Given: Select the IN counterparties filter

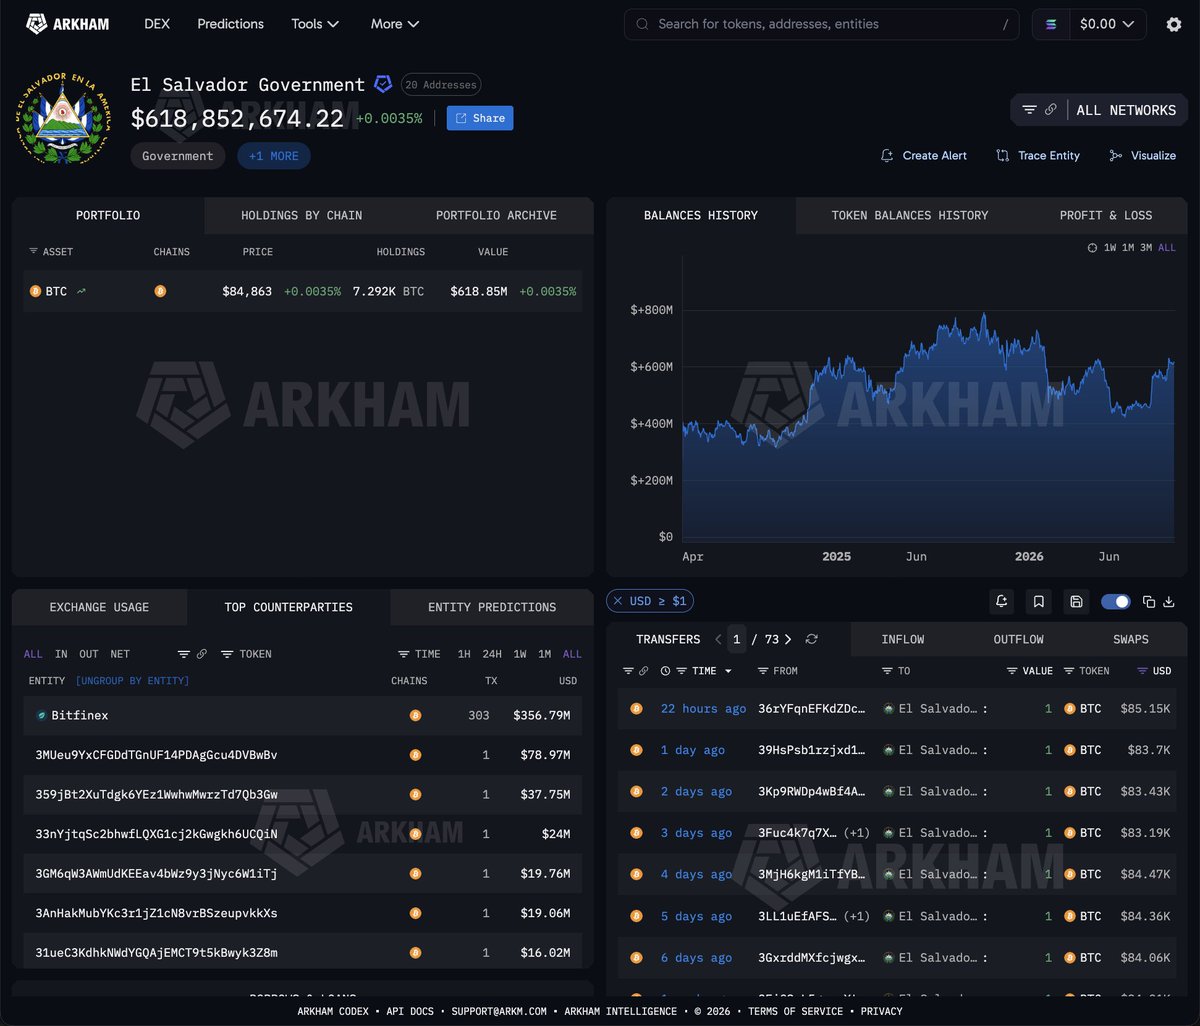Looking at the screenshot, I should (x=61, y=654).
